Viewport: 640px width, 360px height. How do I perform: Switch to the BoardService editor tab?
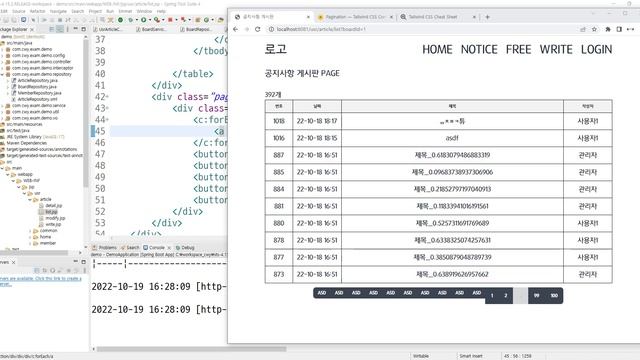[151, 29]
